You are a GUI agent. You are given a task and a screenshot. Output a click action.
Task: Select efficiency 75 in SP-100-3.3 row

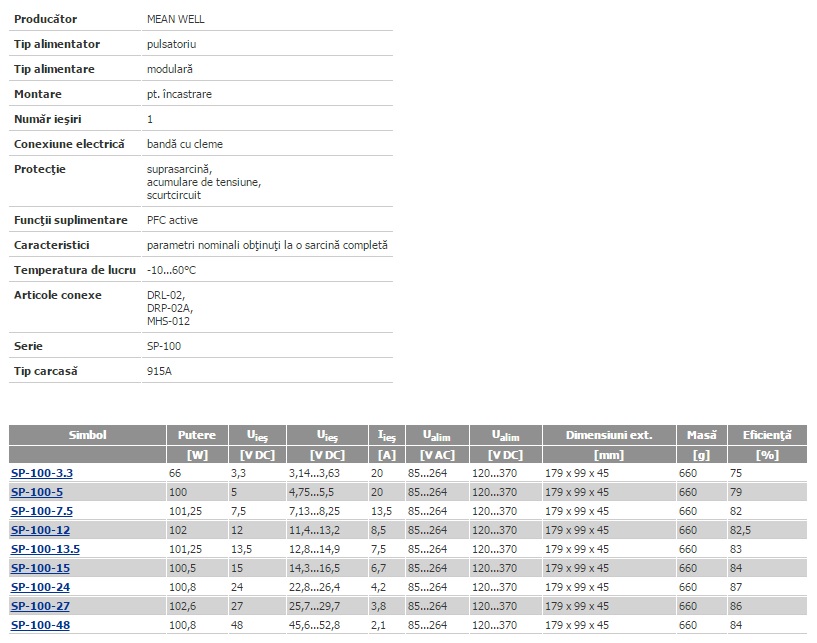click(736, 473)
